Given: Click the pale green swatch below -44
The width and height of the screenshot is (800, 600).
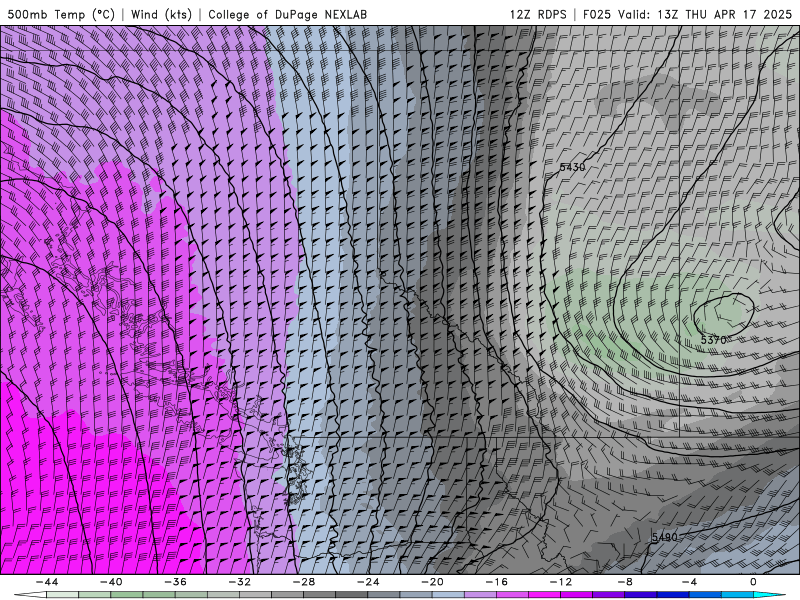Looking at the screenshot, I should [x=62, y=595].
